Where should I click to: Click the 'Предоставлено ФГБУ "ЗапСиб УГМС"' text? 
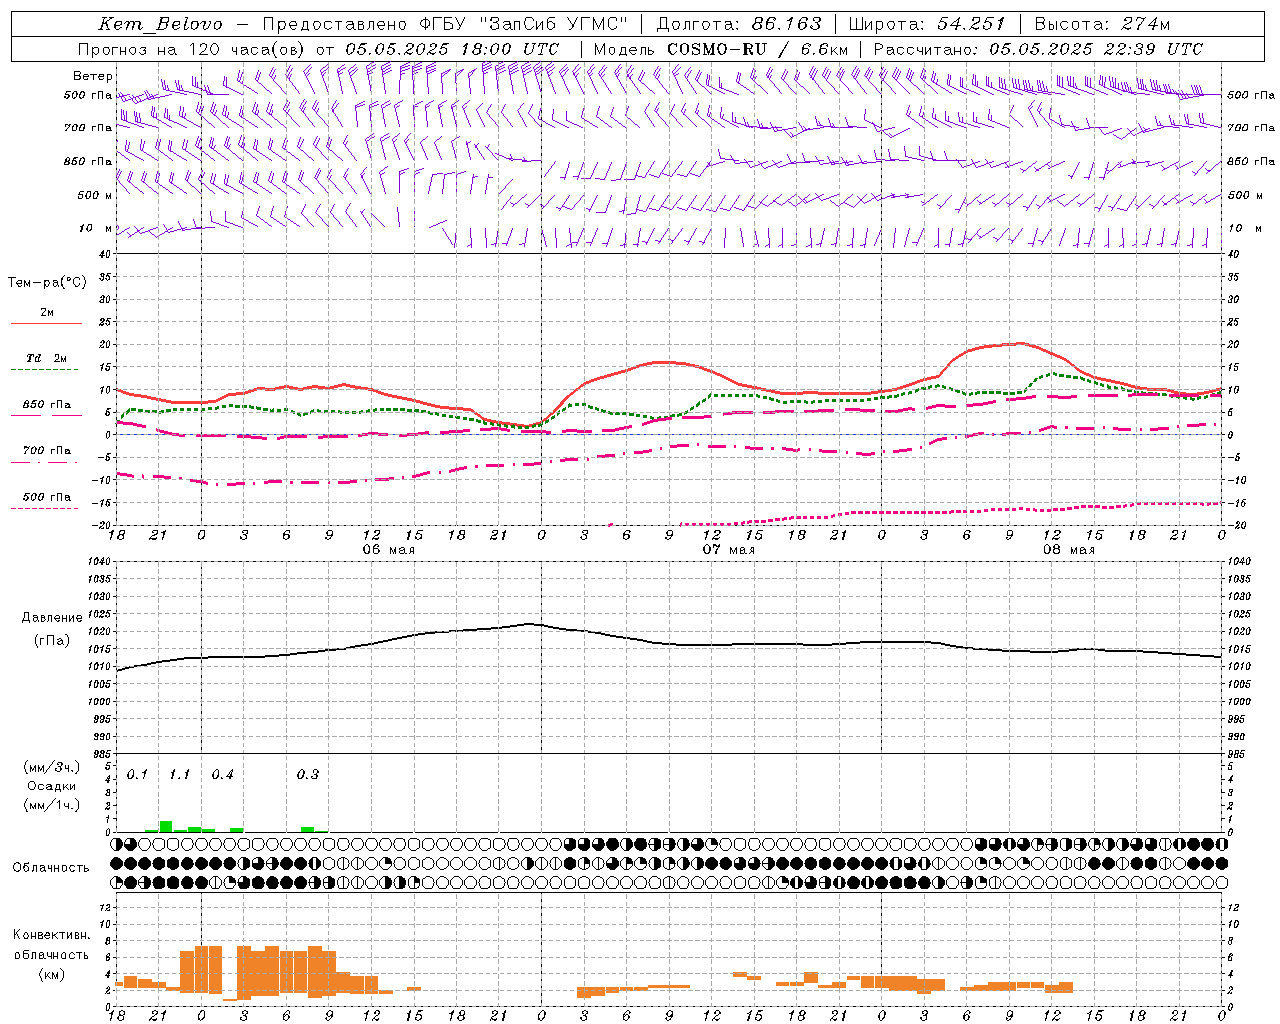(x=445, y=24)
